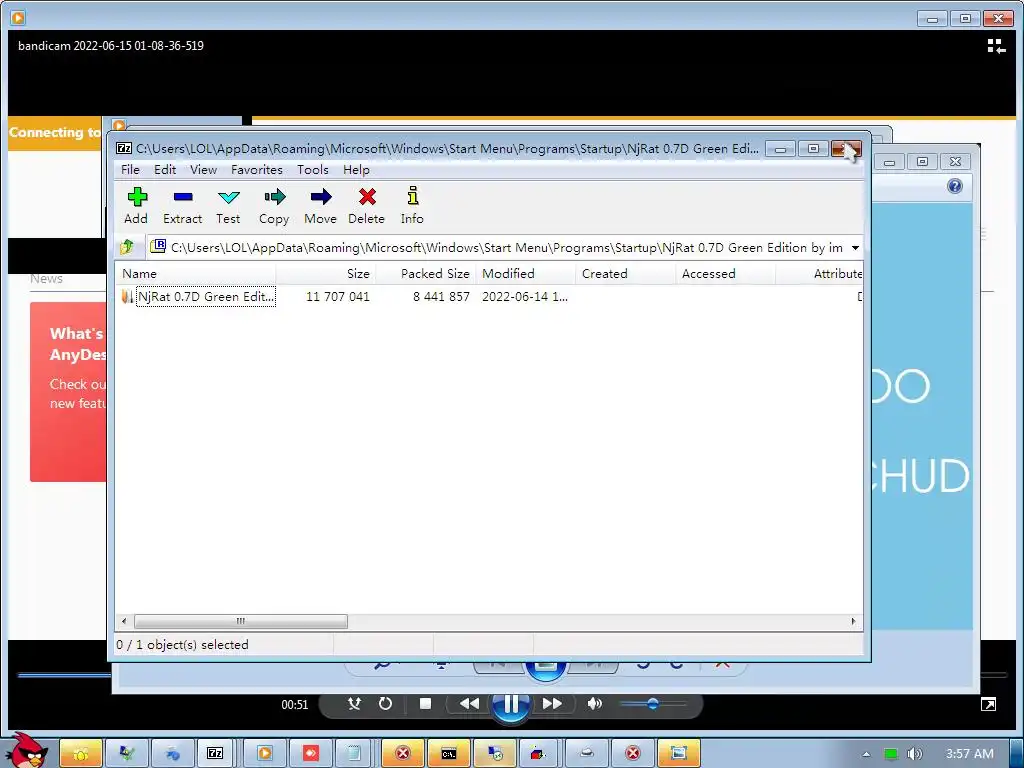1024x768 pixels.
Task: Go up one folder level in 7-Zip
Action: pyautogui.click(x=127, y=248)
